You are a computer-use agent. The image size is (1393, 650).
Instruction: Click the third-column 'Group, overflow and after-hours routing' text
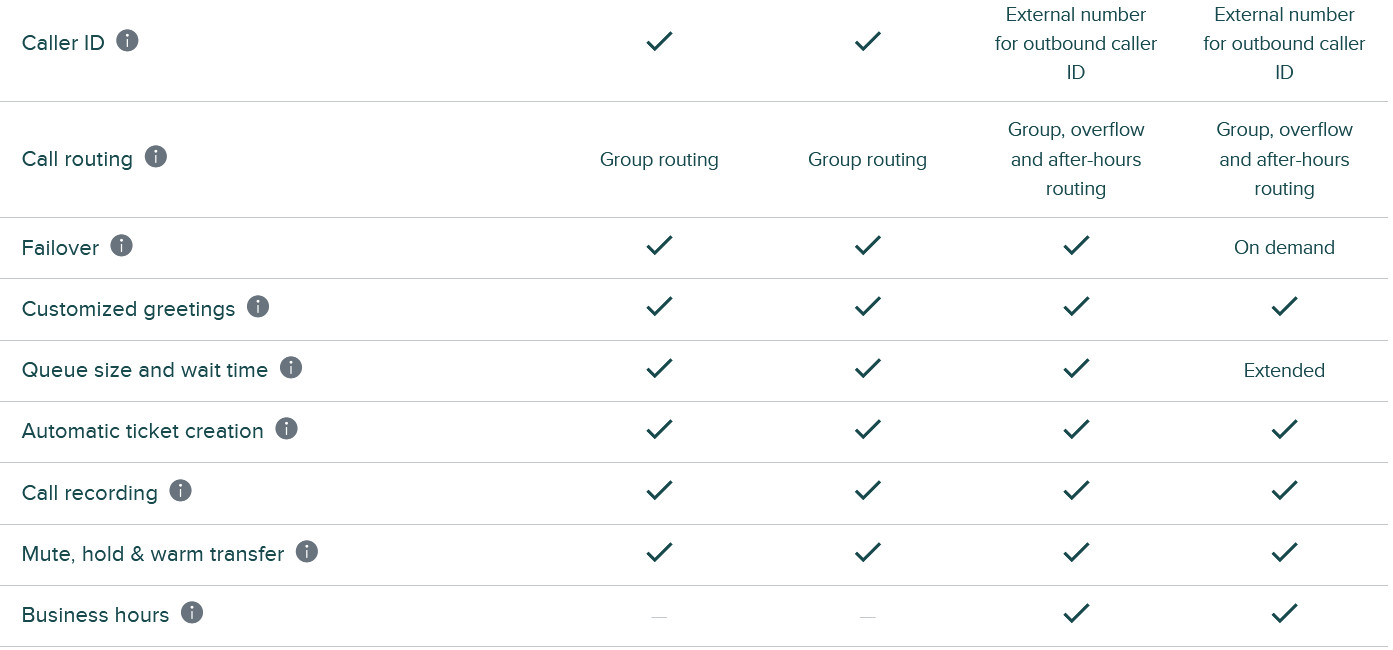coord(1076,159)
